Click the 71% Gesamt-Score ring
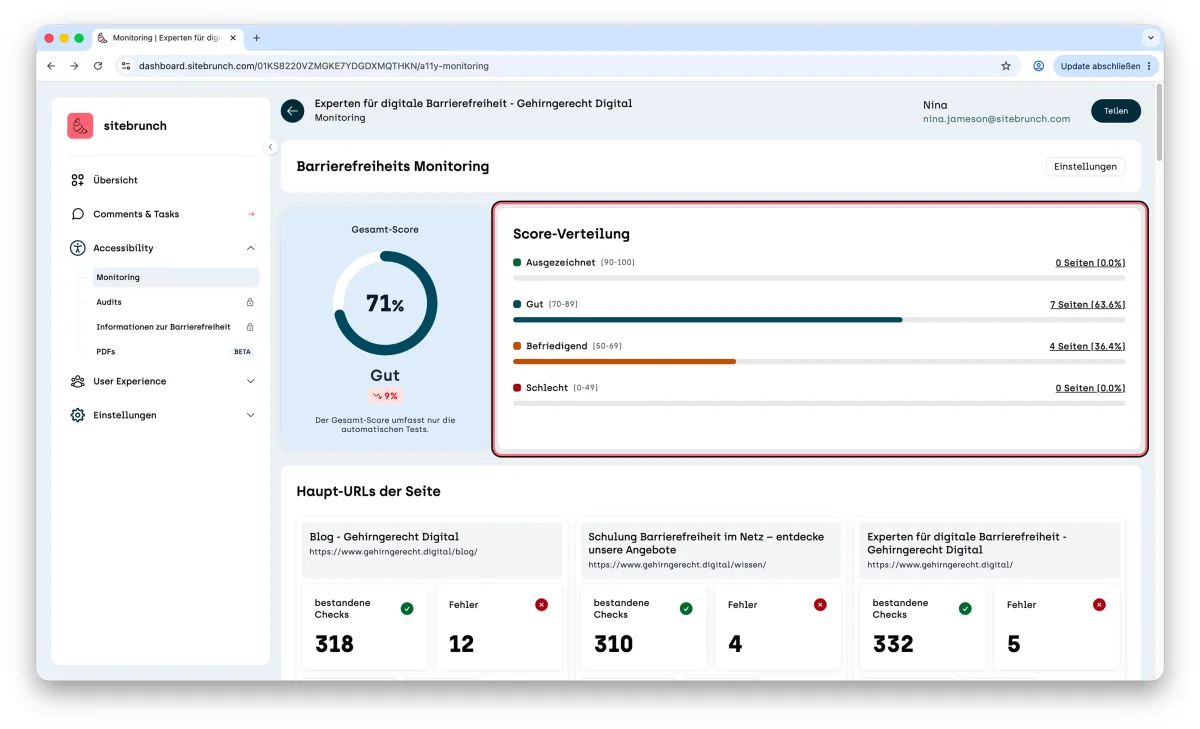 (x=385, y=303)
